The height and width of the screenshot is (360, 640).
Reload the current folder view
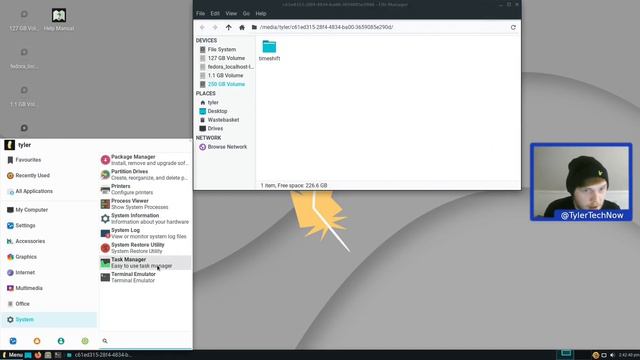pyautogui.click(x=513, y=27)
